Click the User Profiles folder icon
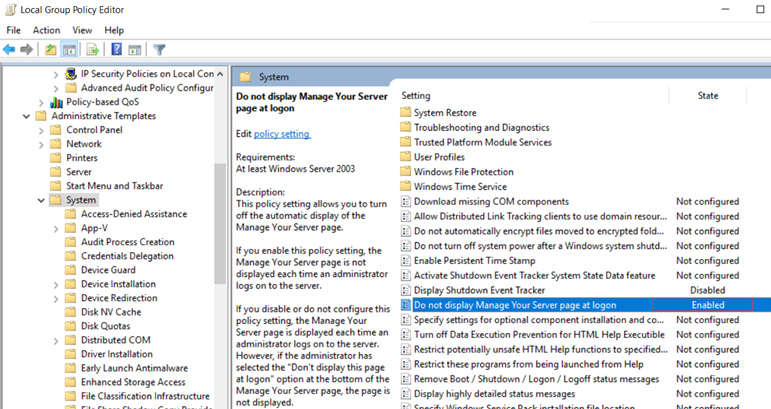 tap(405, 157)
